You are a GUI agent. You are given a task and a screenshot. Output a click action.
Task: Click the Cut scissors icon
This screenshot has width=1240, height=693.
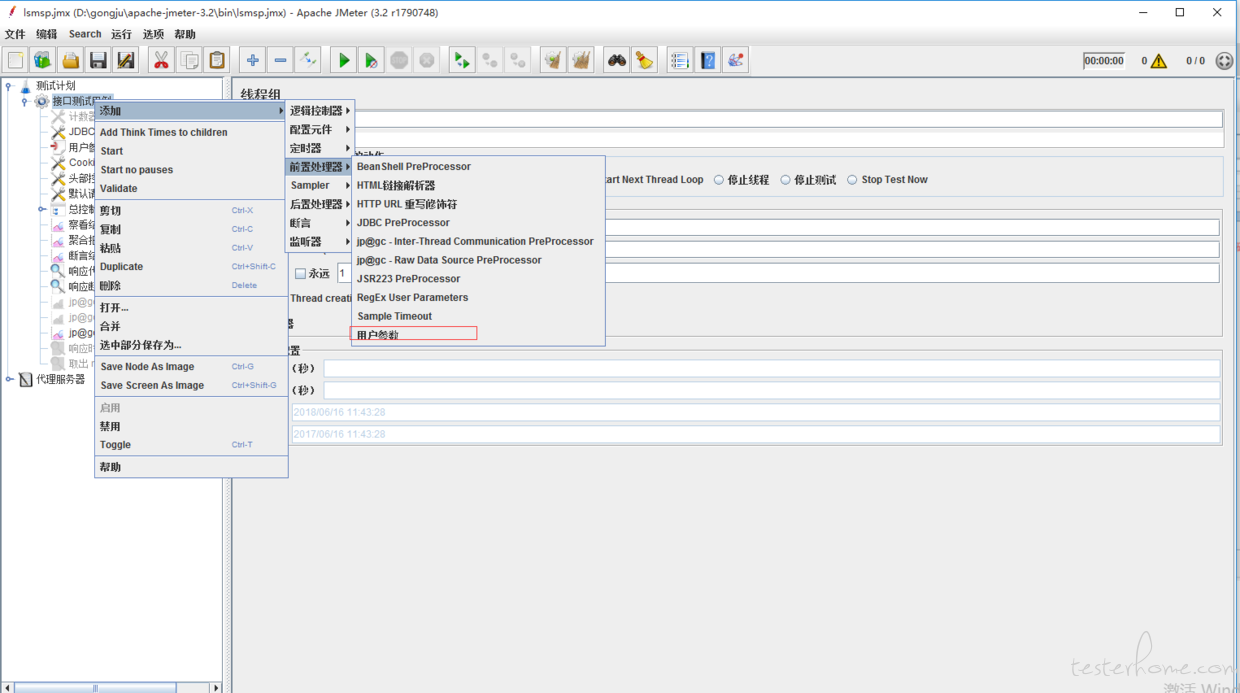point(161,60)
